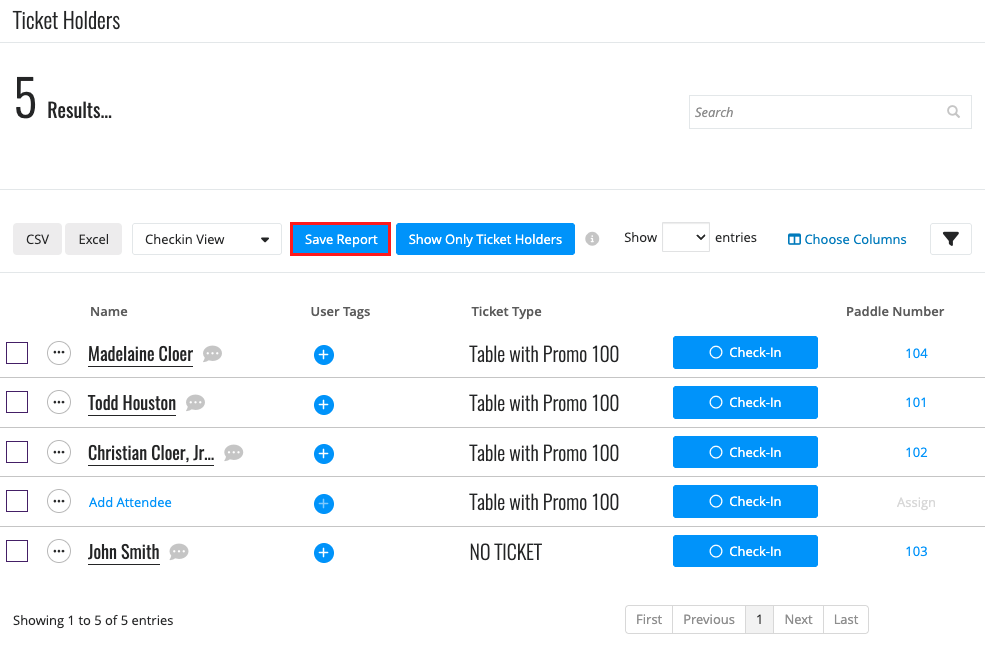
Task: Open the filter funnel icon
Action: 950,239
